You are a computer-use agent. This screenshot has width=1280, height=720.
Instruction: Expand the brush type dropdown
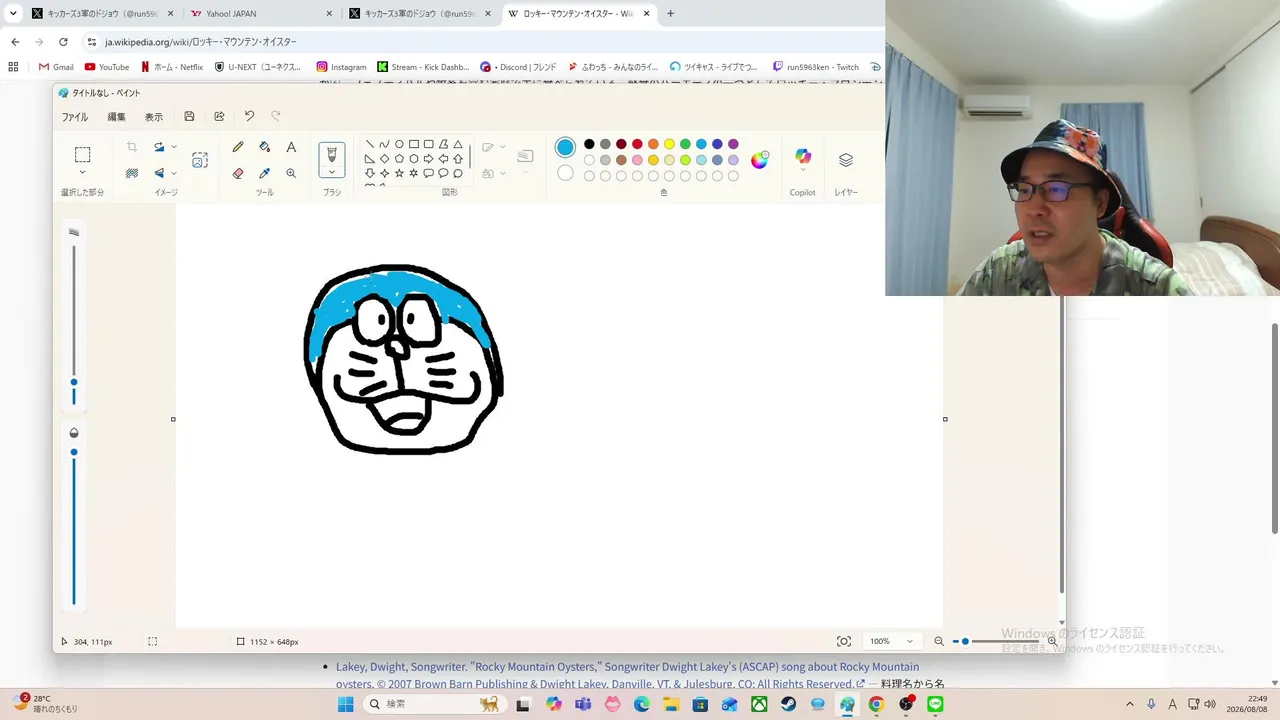point(332,171)
